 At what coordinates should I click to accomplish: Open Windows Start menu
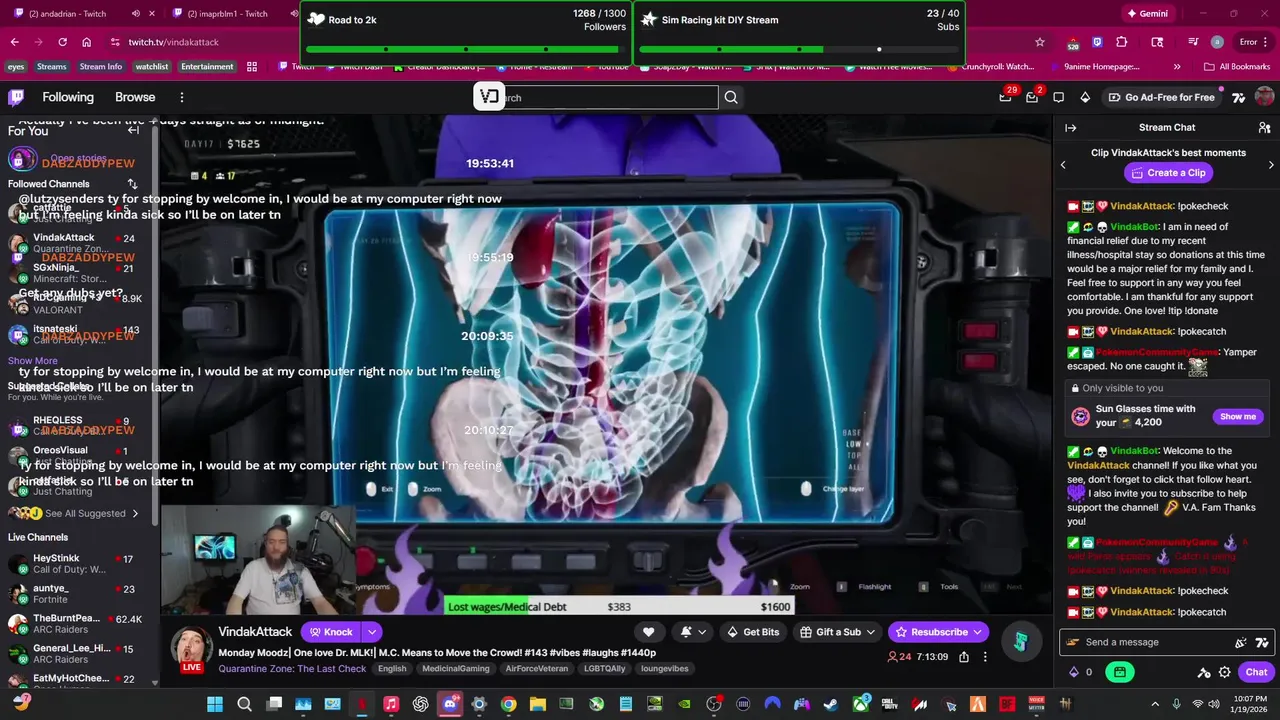[215, 704]
